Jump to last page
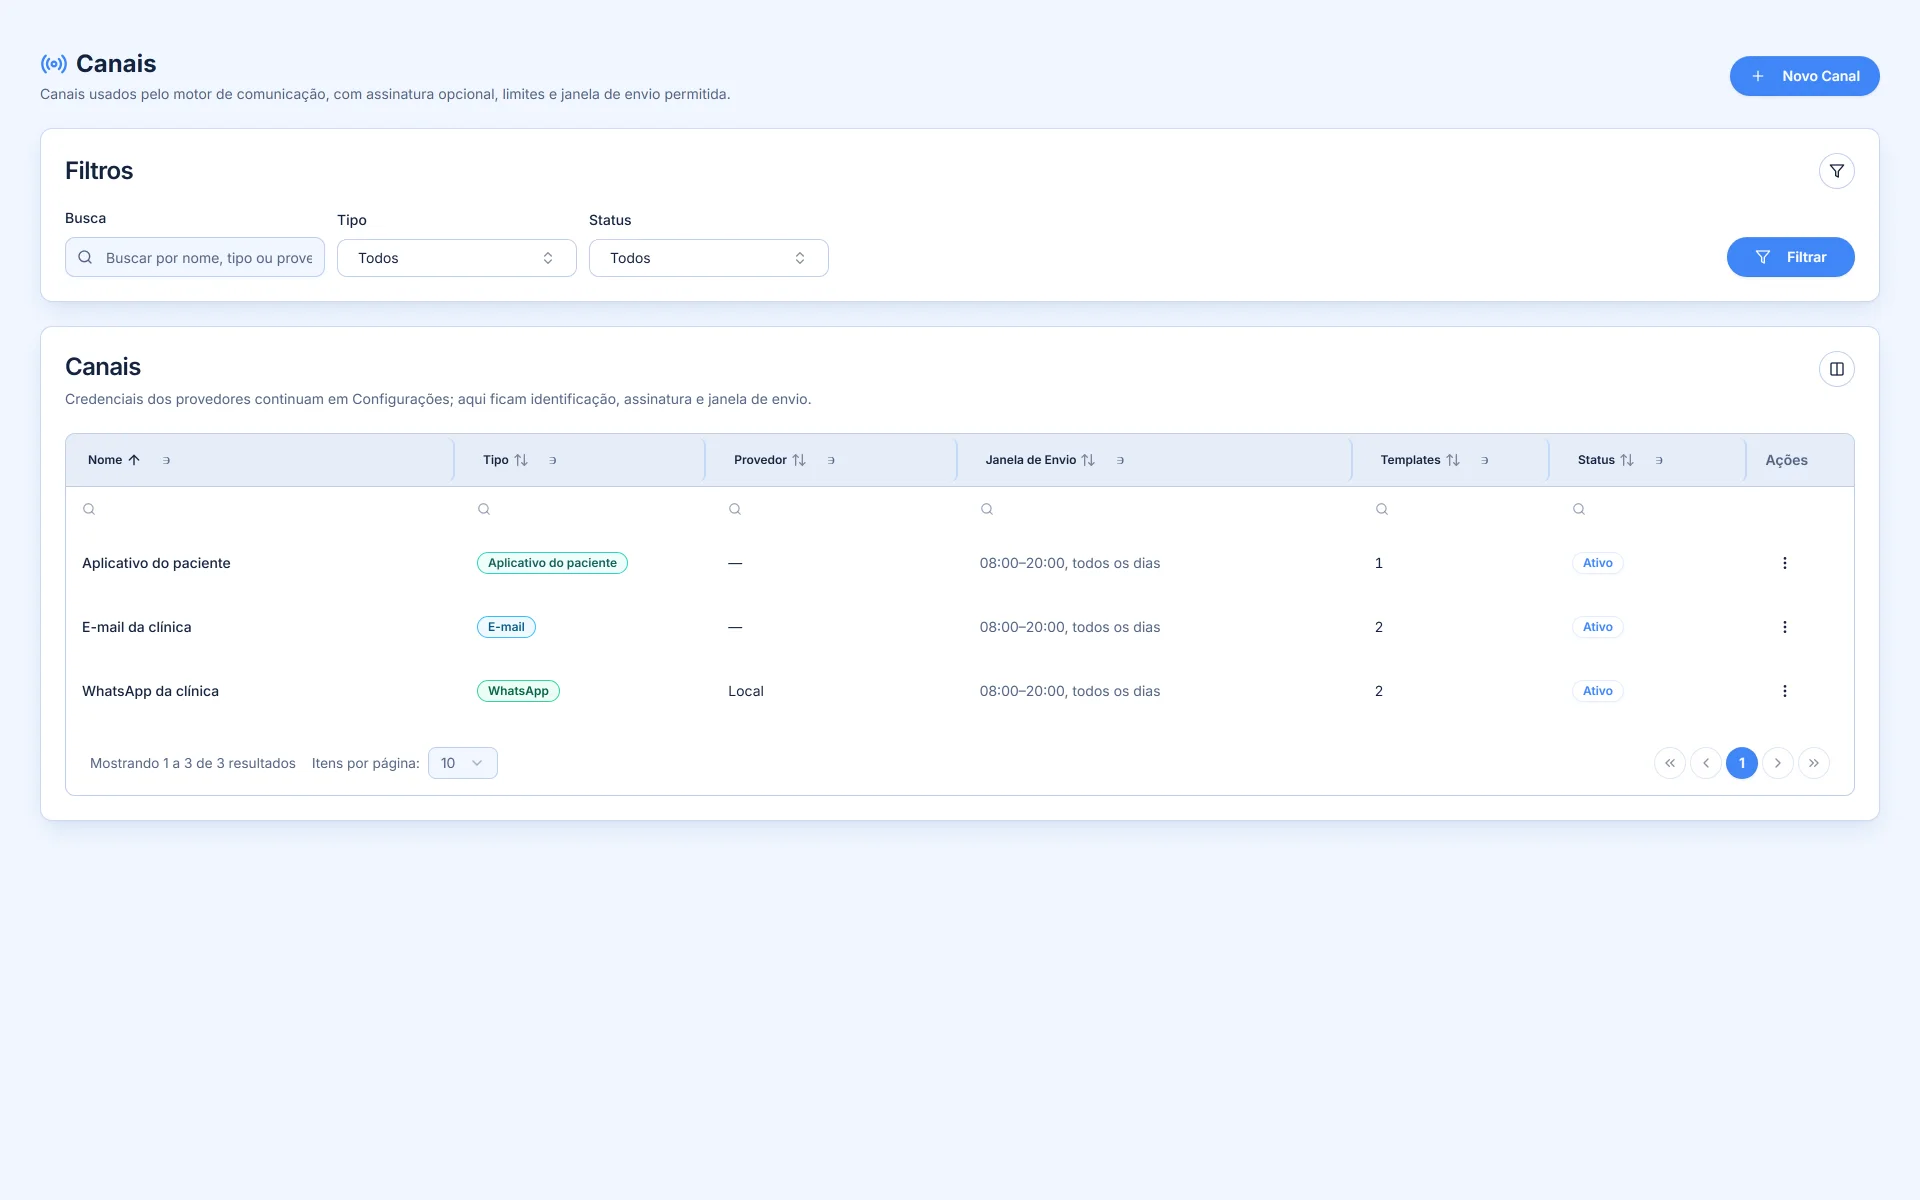Screen dimensions: 1920x1200 (1813, 763)
